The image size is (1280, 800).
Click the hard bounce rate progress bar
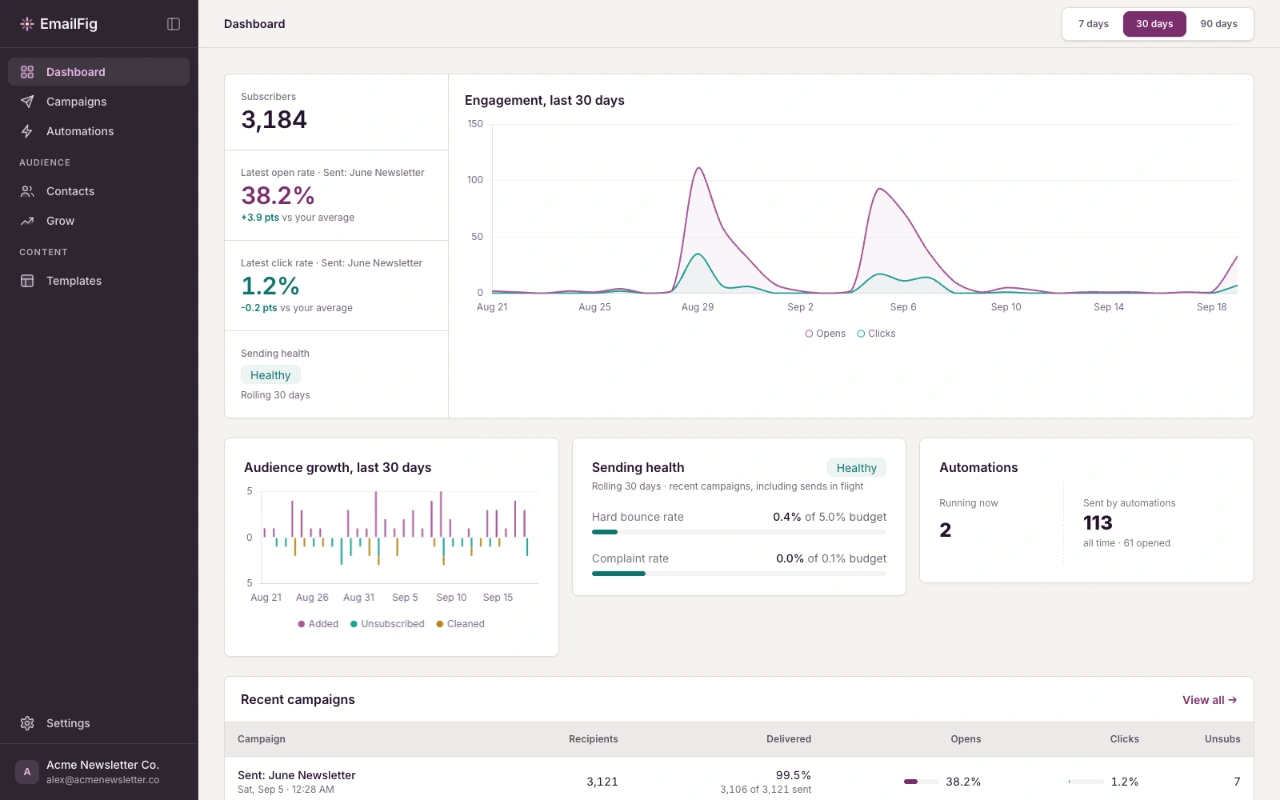tap(739, 532)
